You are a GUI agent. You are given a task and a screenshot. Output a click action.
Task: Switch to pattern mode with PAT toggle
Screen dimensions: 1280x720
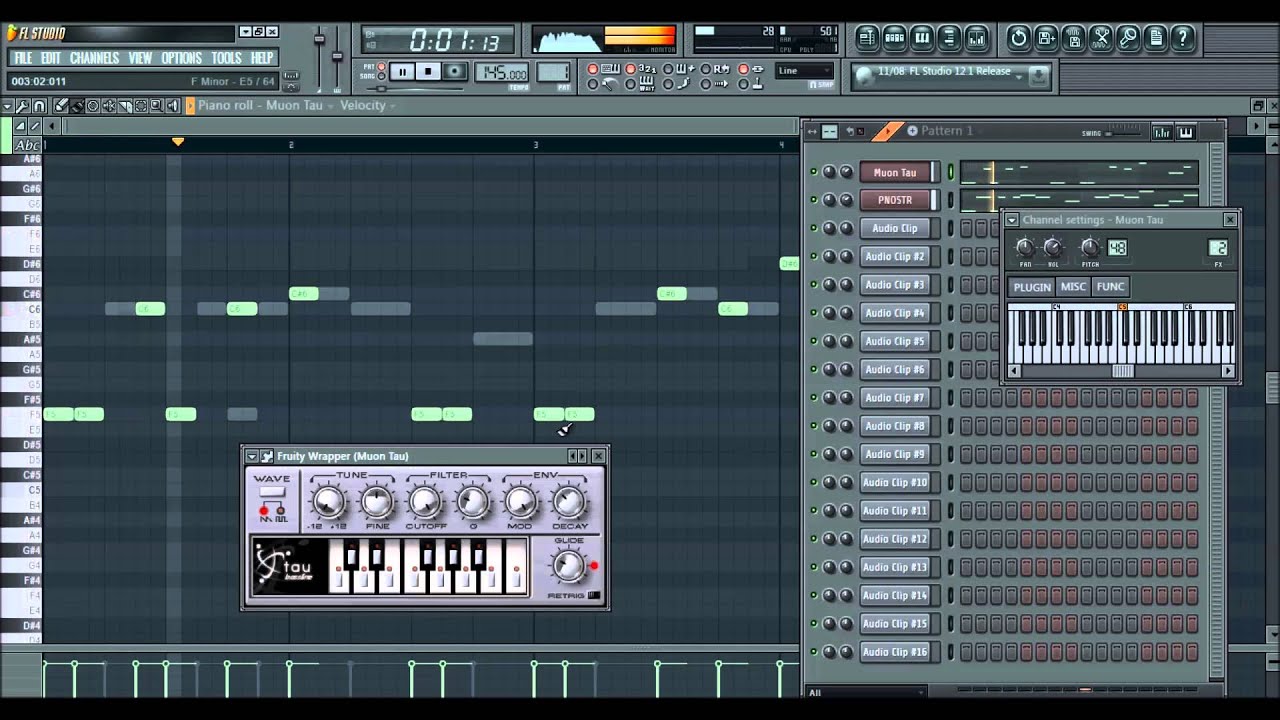coord(381,67)
